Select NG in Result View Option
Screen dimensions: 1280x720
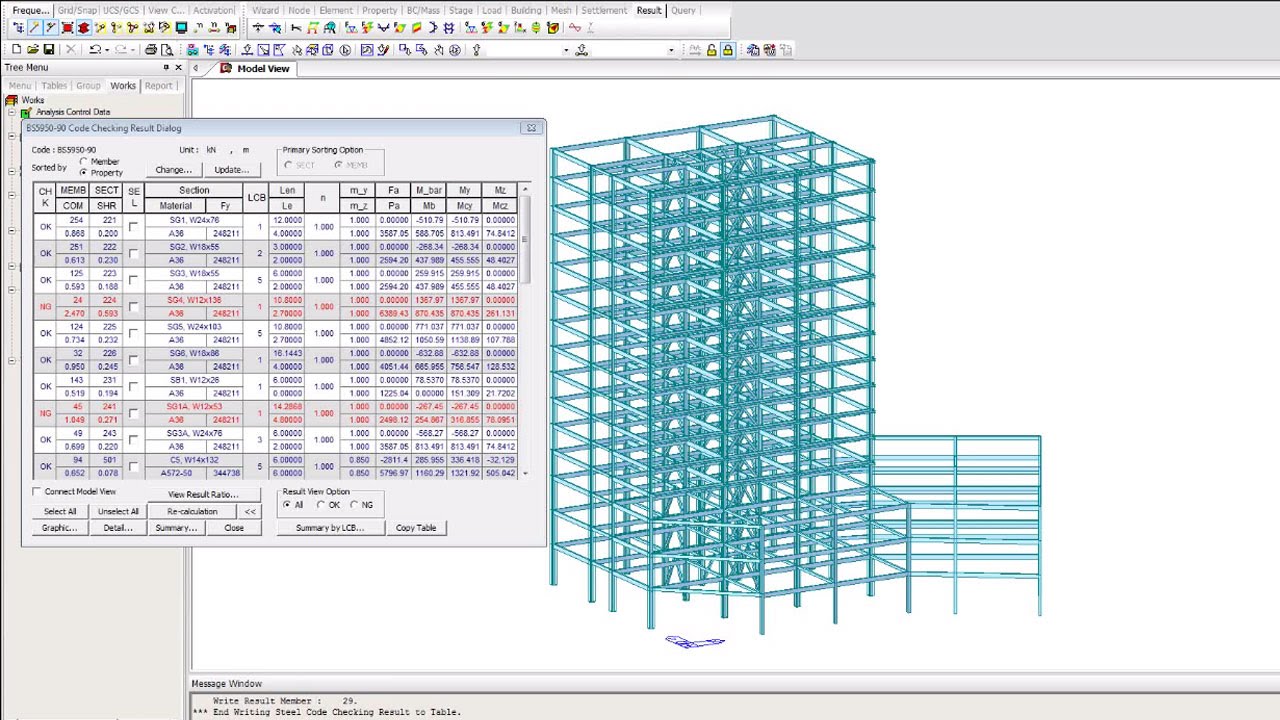tap(354, 505)
